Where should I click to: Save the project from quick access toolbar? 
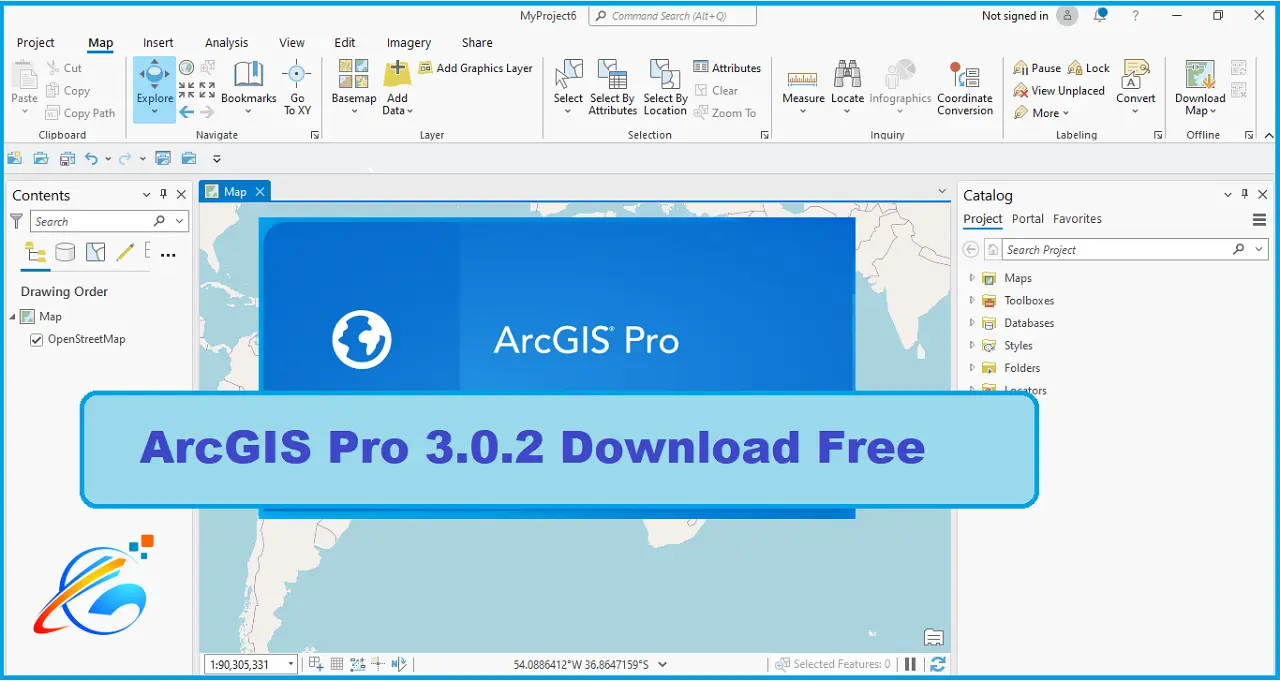66,158
